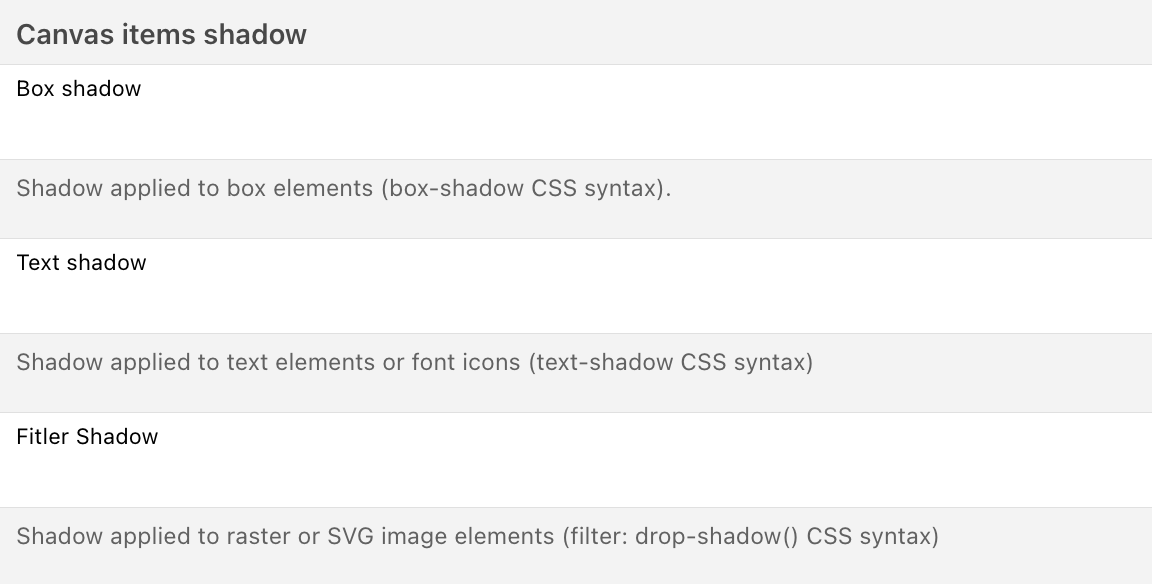Select the 'Box shadow' field label
Viewport: 1152px width, 584px height.
pyautogui.click(x=79, y=89)
